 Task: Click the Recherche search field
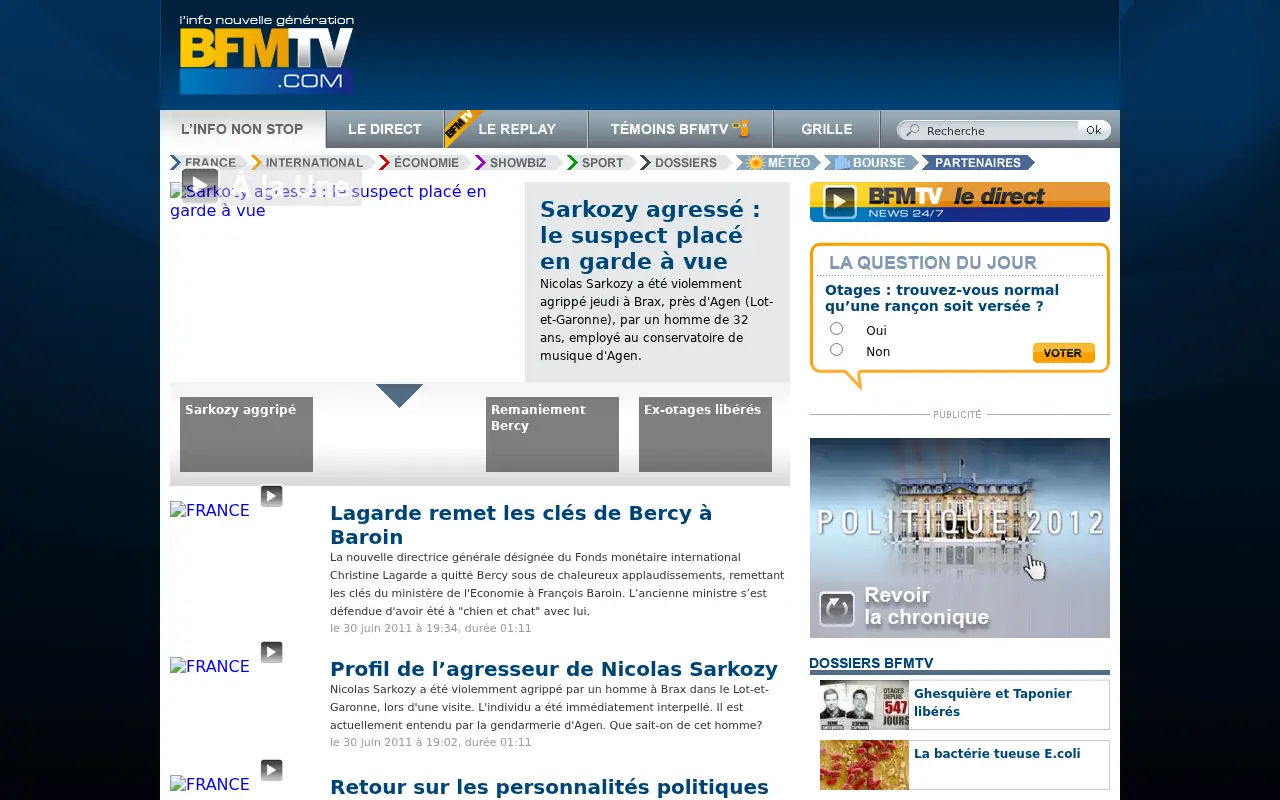[x=1000, y=131]
